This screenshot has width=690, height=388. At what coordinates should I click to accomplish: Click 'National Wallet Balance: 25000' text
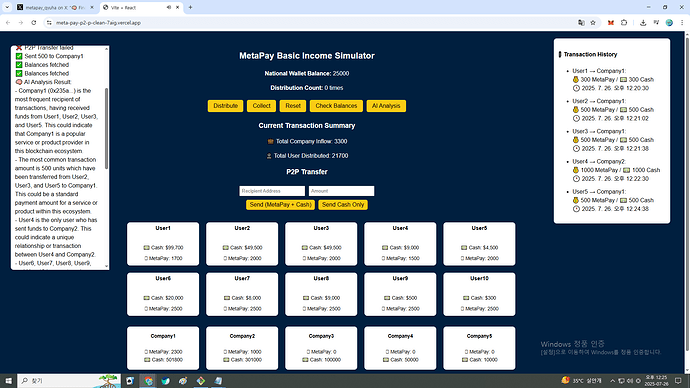tap(307, 73)
